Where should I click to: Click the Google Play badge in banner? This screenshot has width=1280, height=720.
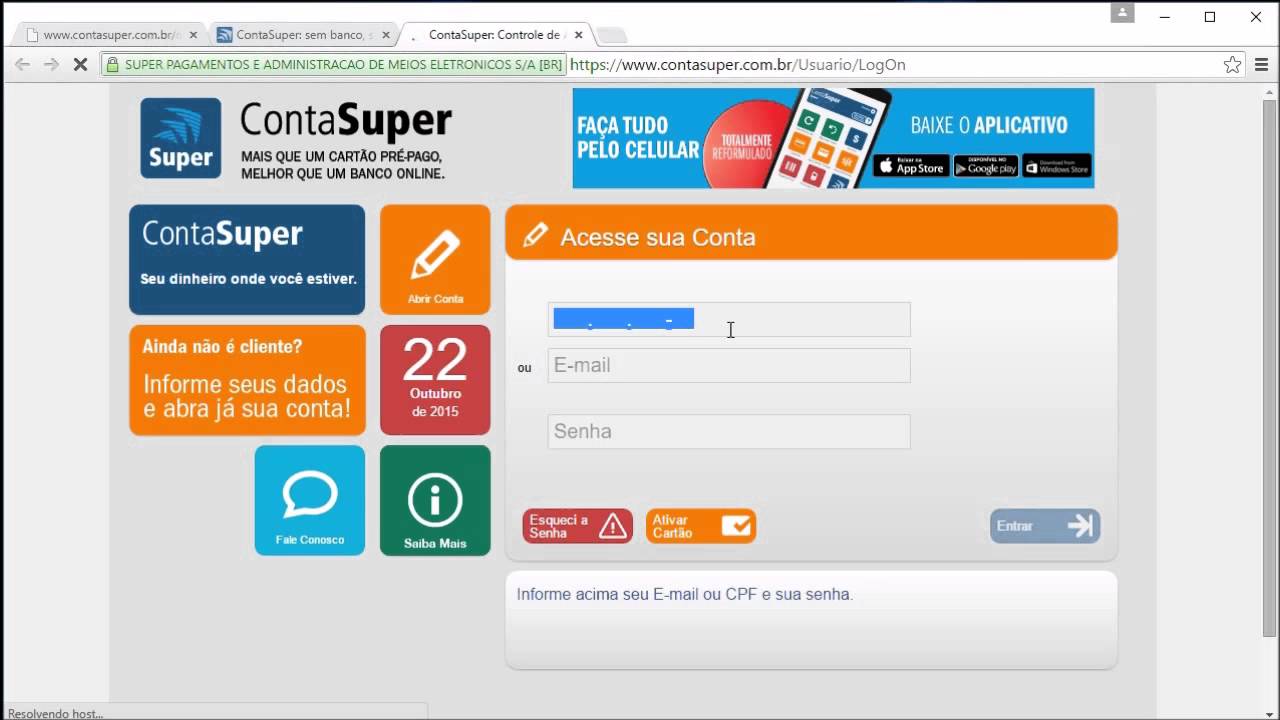986,166
